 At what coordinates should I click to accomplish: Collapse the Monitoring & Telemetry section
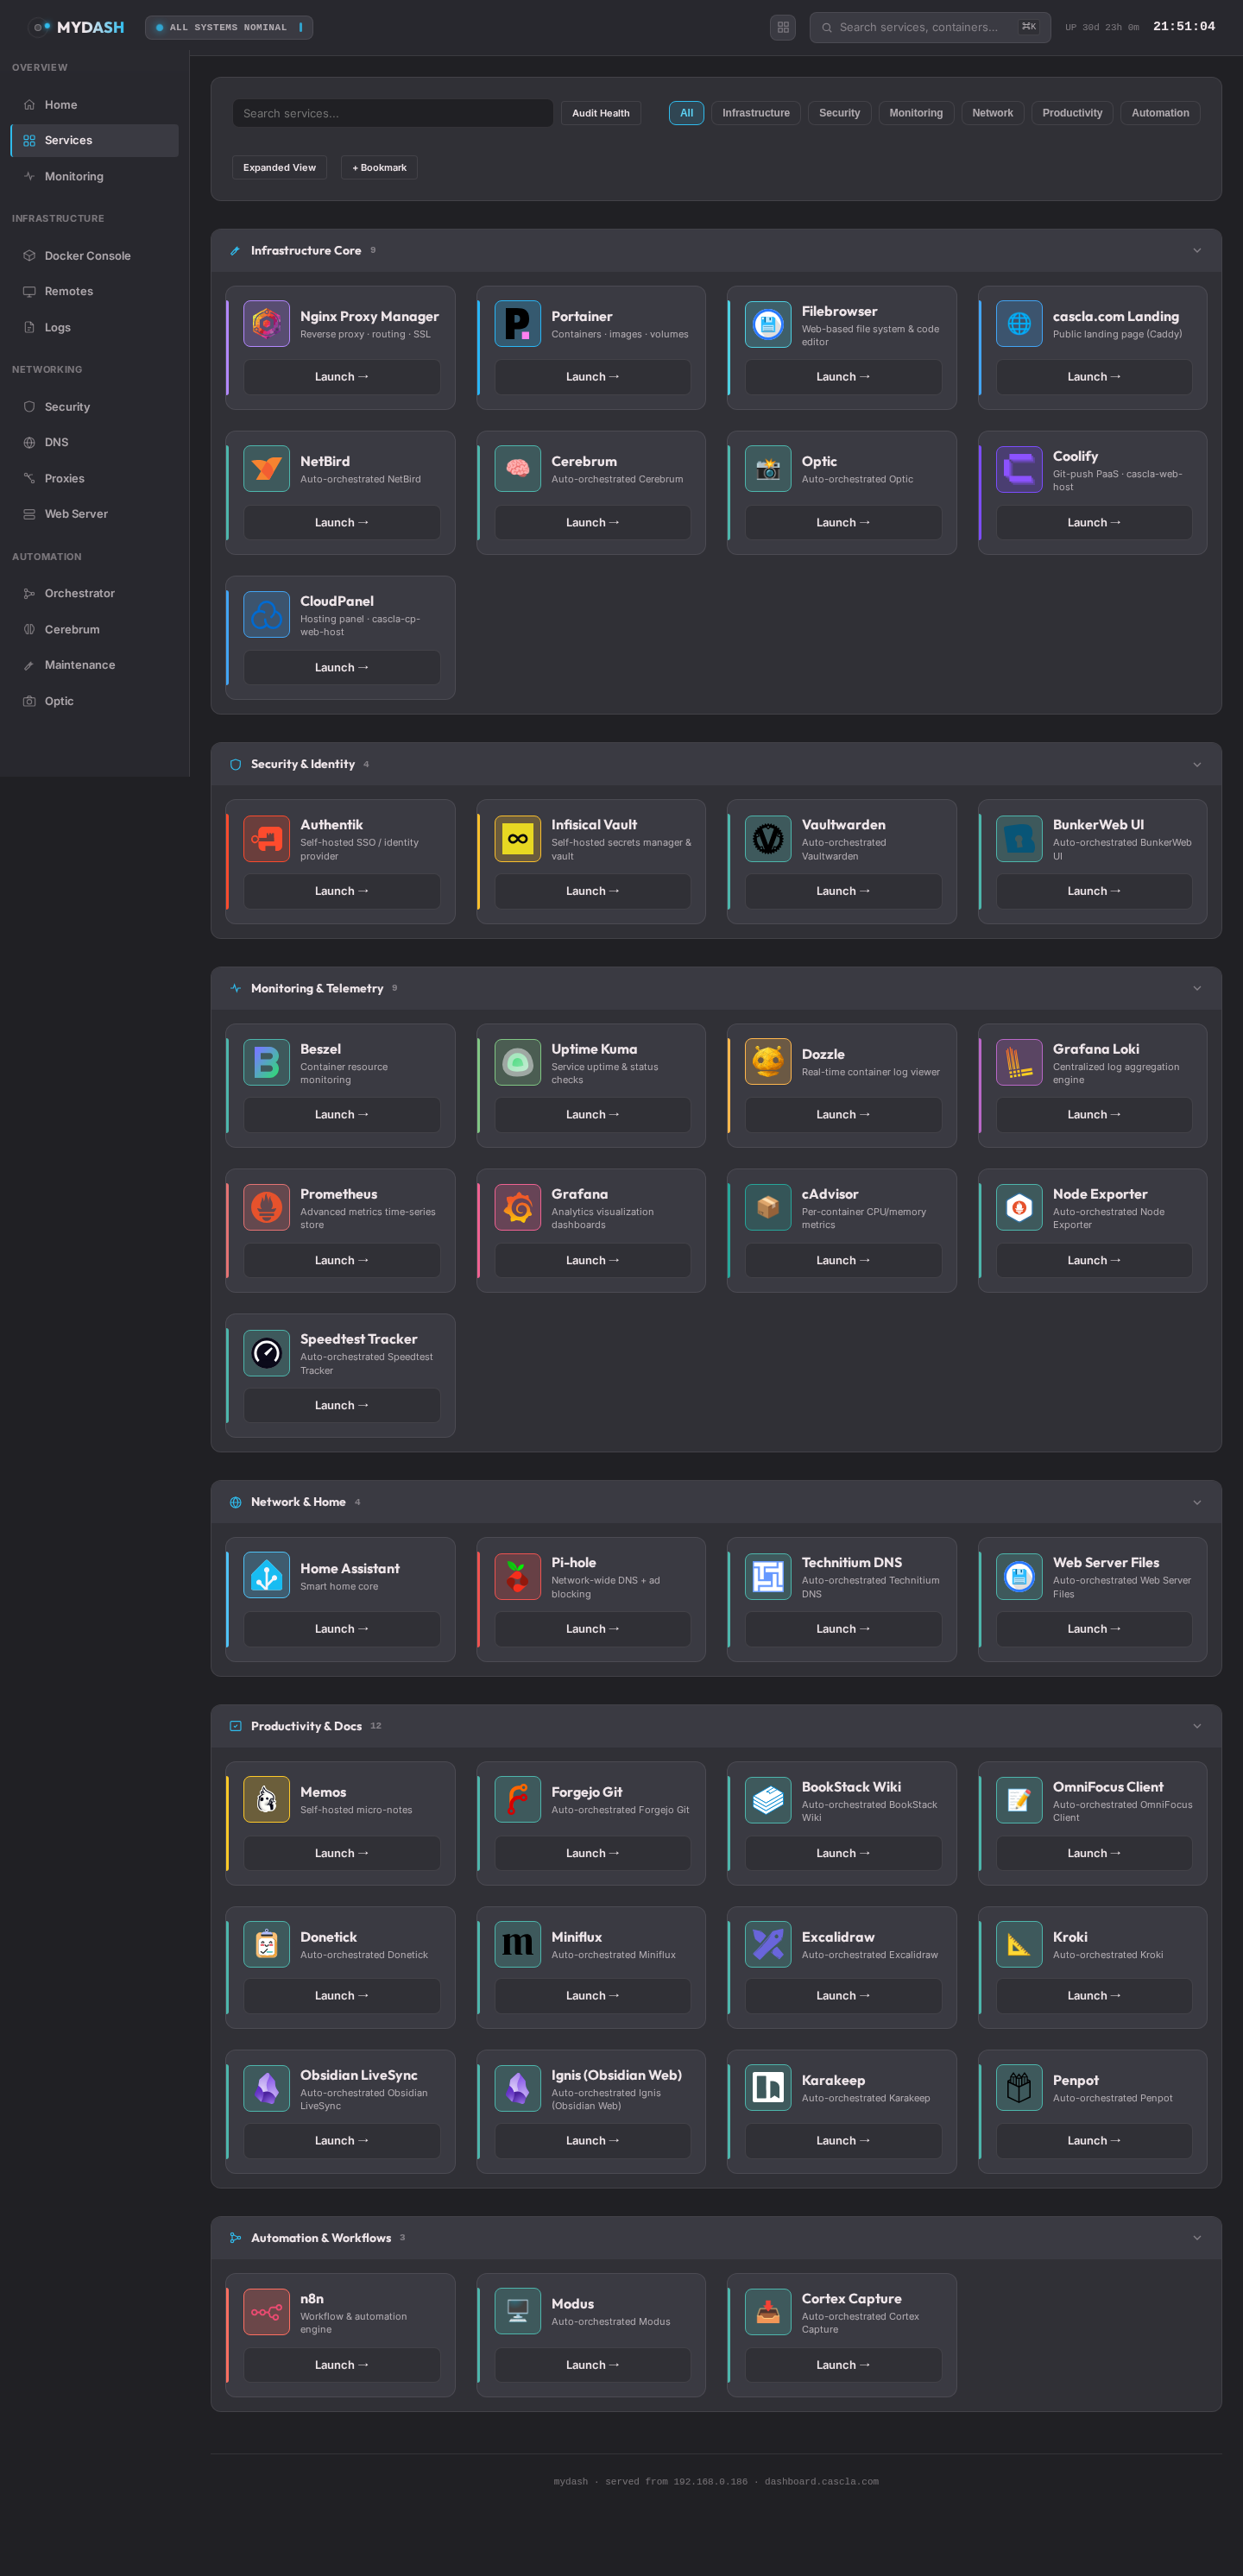pyautogui.click(x=1197, y=988)
